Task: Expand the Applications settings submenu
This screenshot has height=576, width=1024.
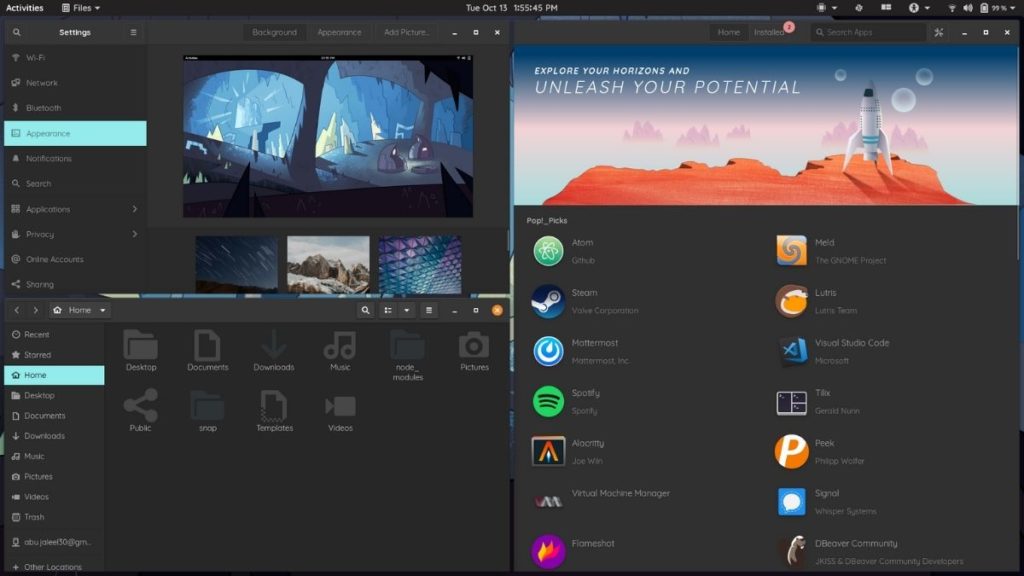Action: (134, 209)
